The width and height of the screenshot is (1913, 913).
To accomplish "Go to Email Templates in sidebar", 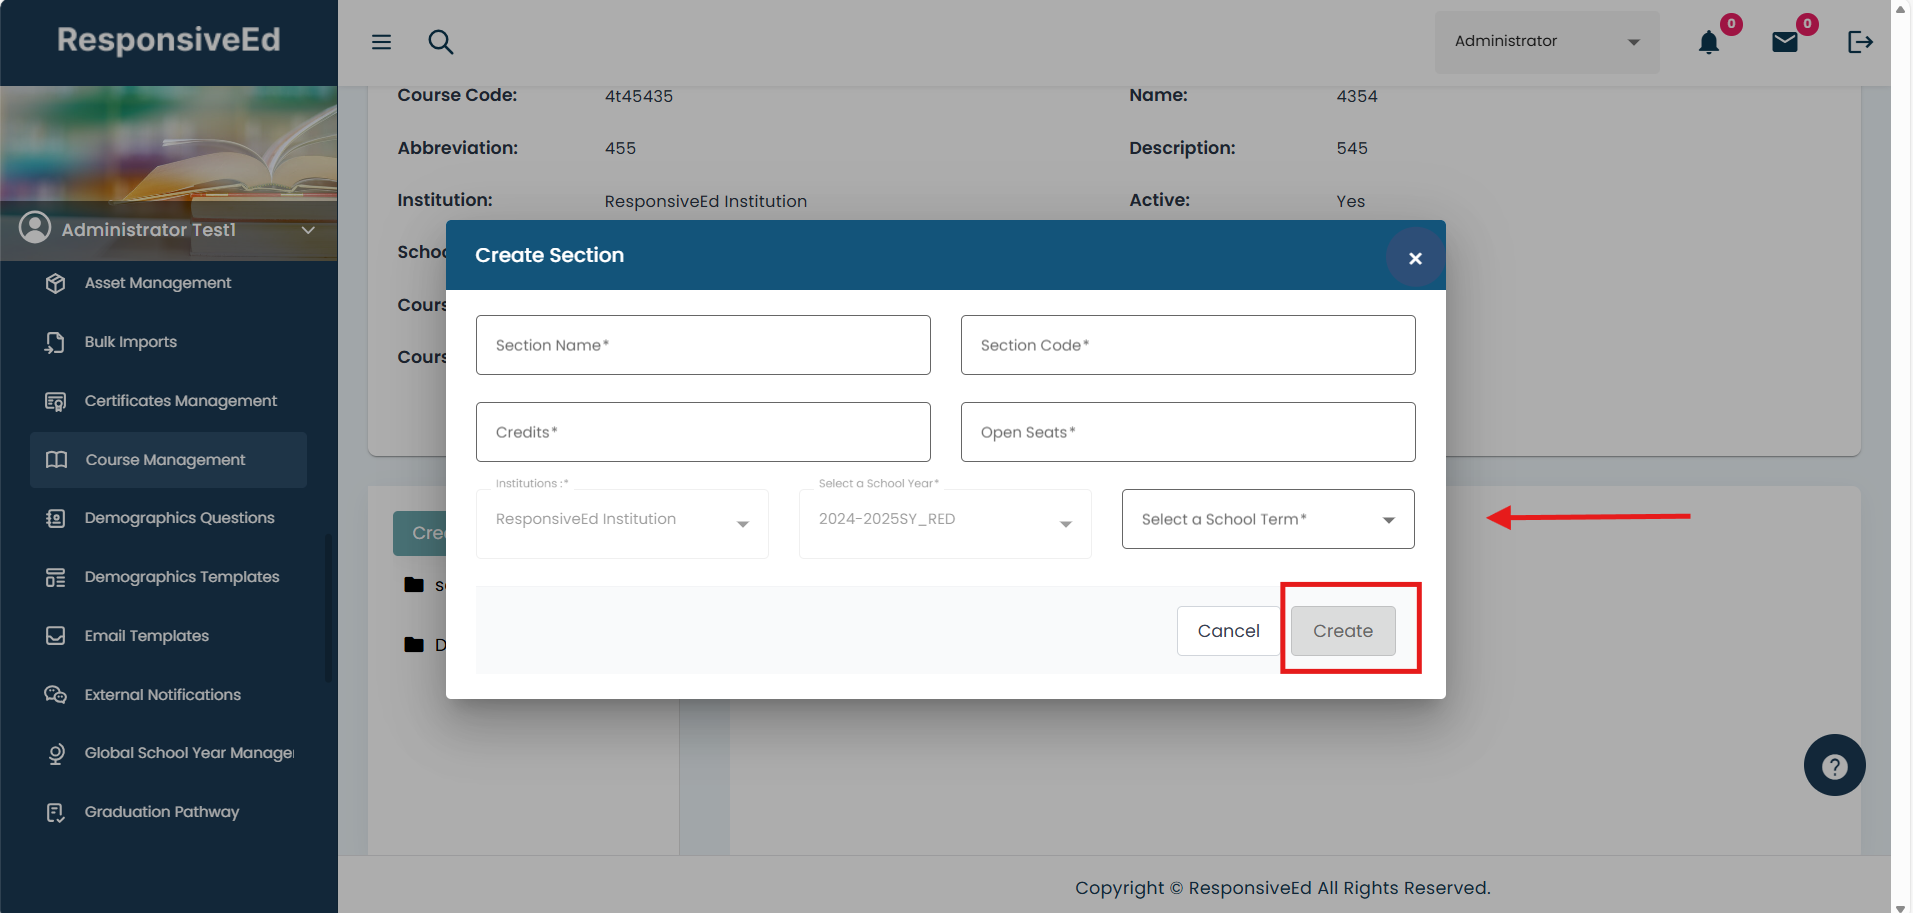I will pyautogui.click(x=146, y=636).
